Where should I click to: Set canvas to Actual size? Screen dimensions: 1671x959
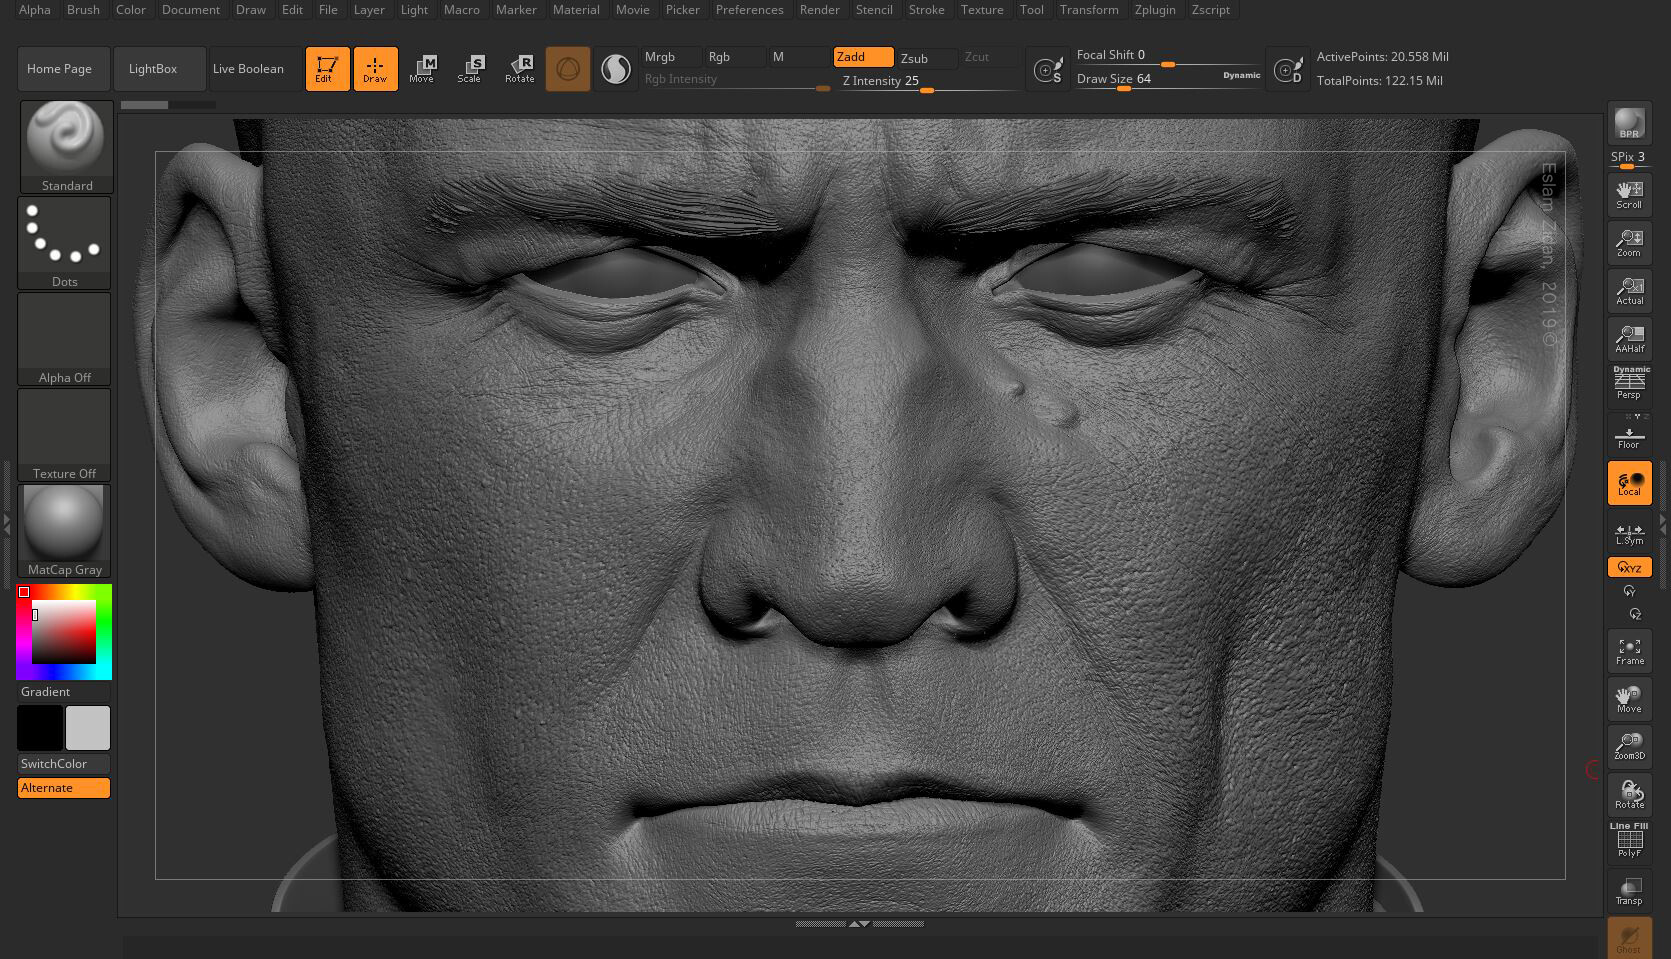(x=1629, y=291)
